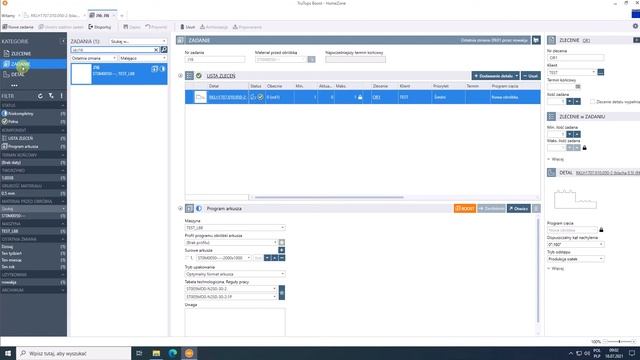
Task: Open the Maszyna TEST_L68 dropdown
Action: pos(235,228)
